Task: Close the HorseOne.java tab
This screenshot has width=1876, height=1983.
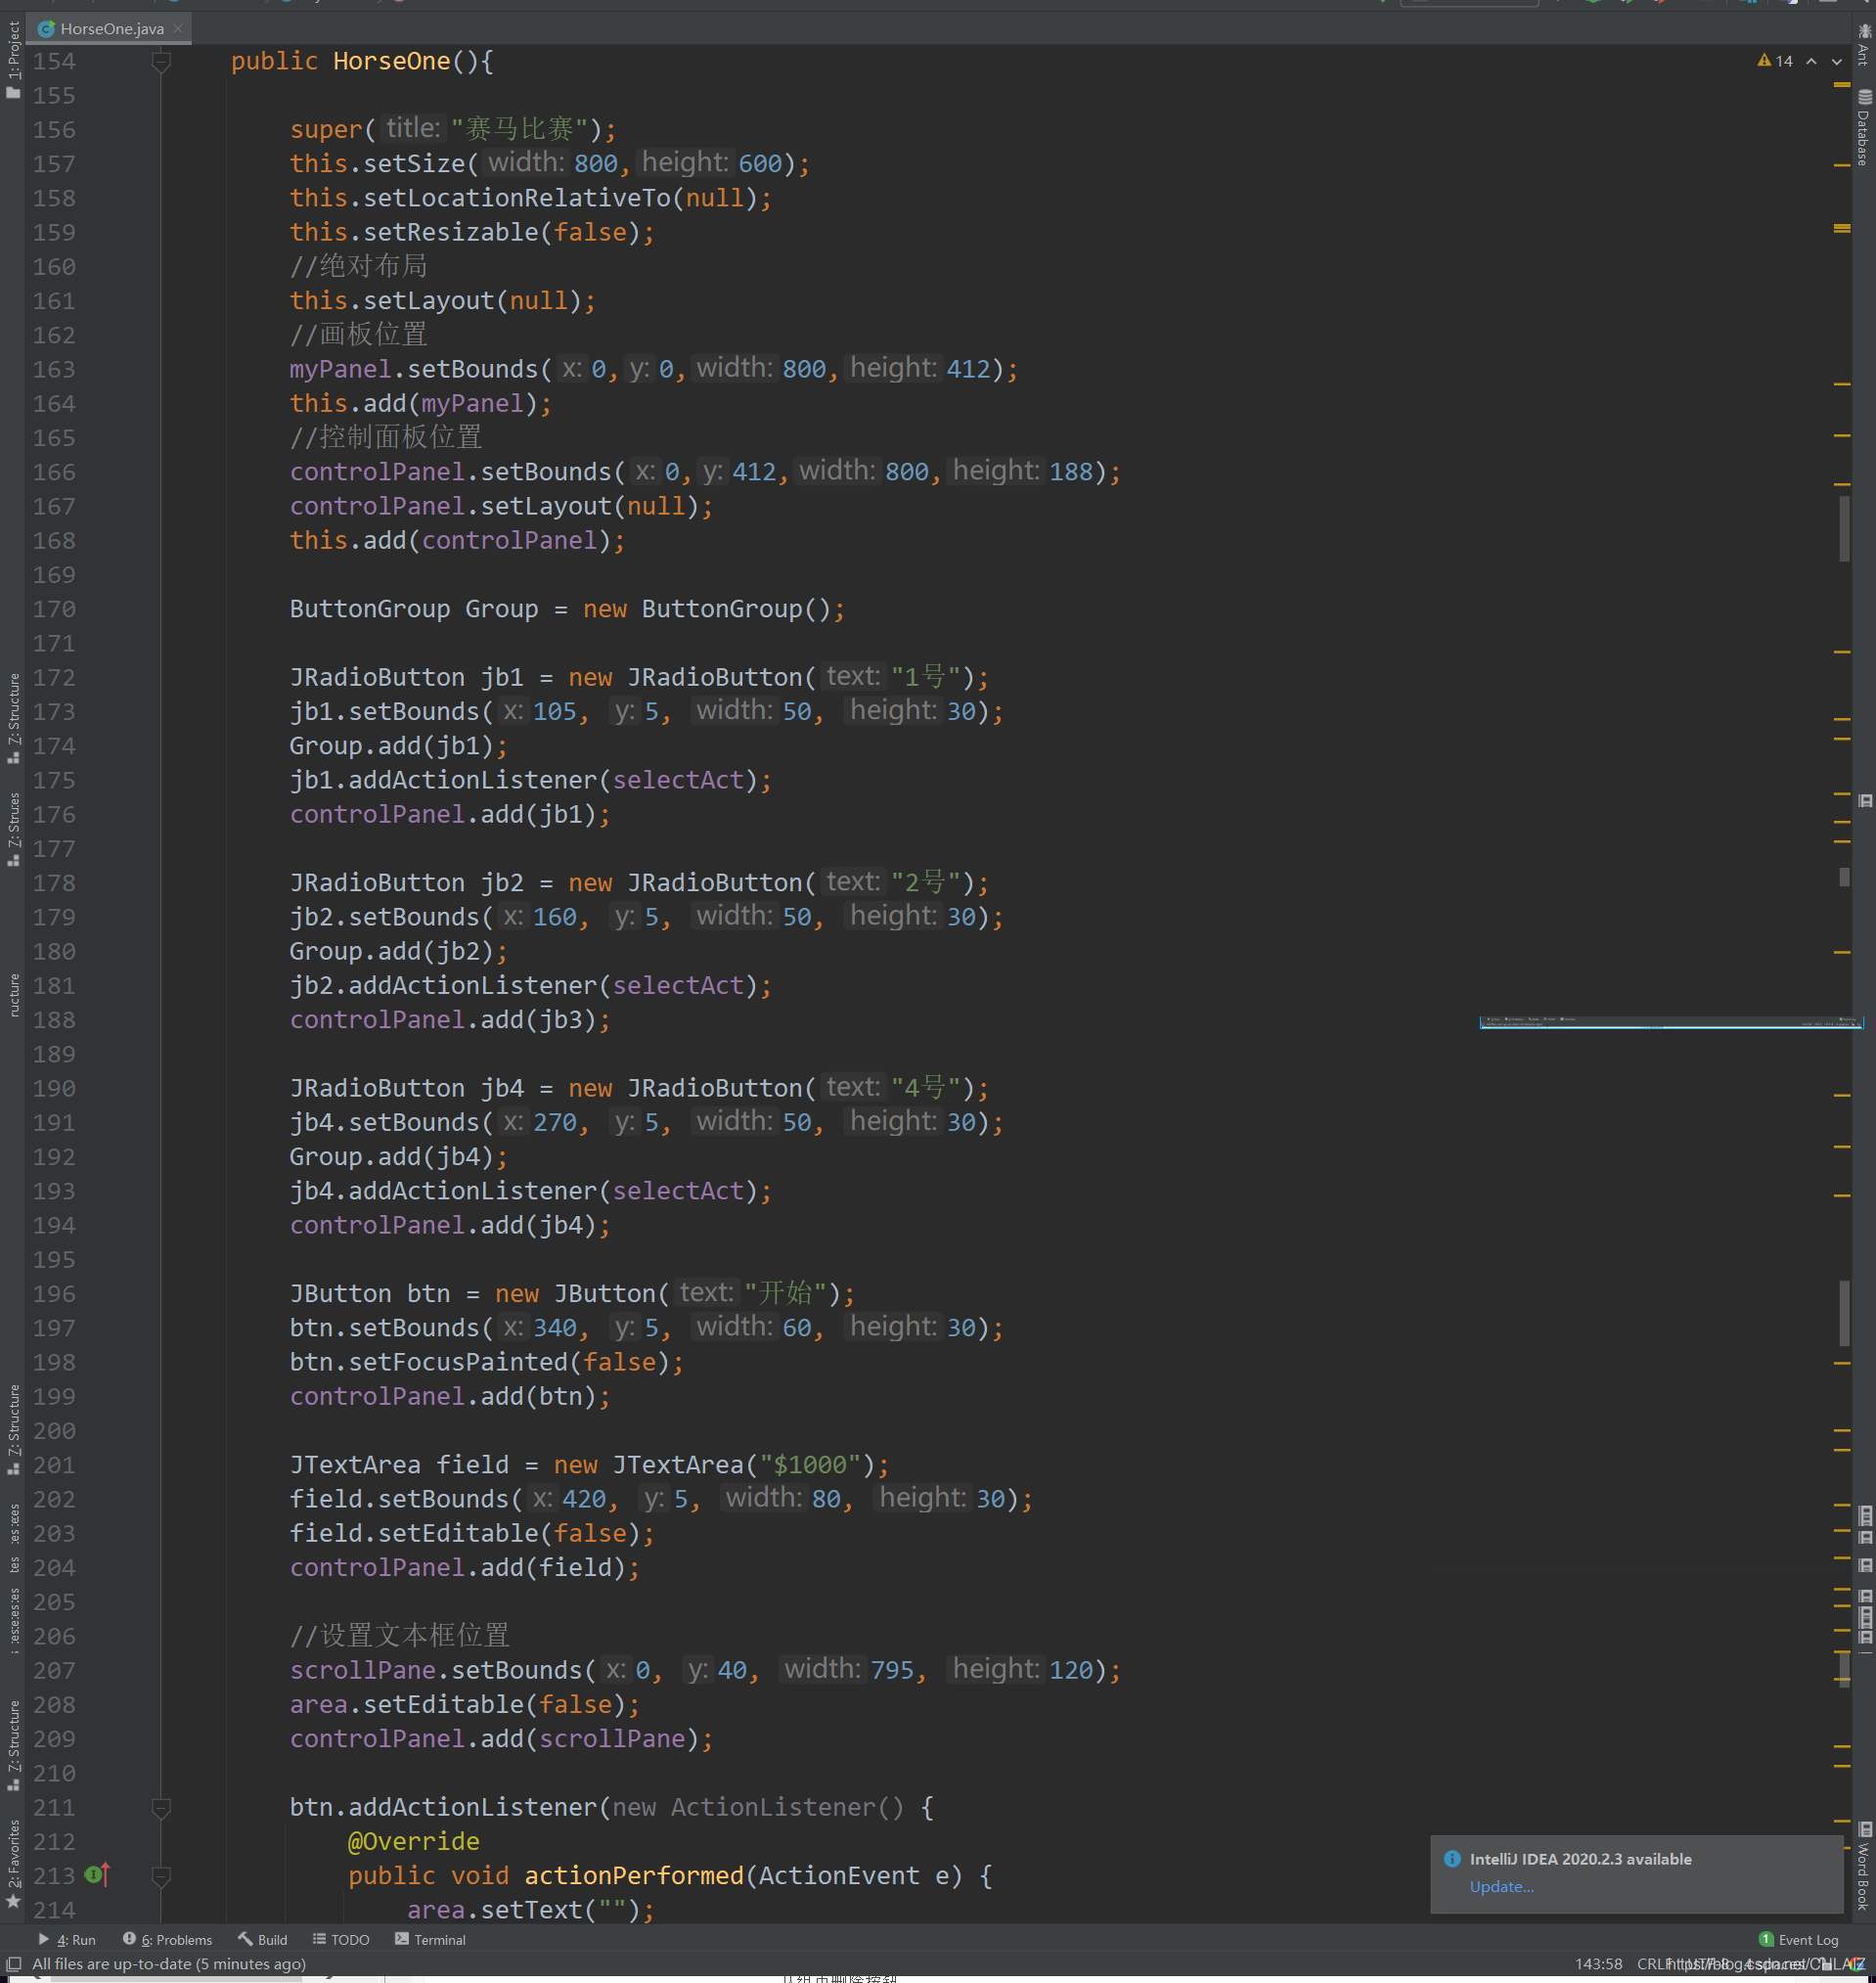Action: click(x=179, y=28)
